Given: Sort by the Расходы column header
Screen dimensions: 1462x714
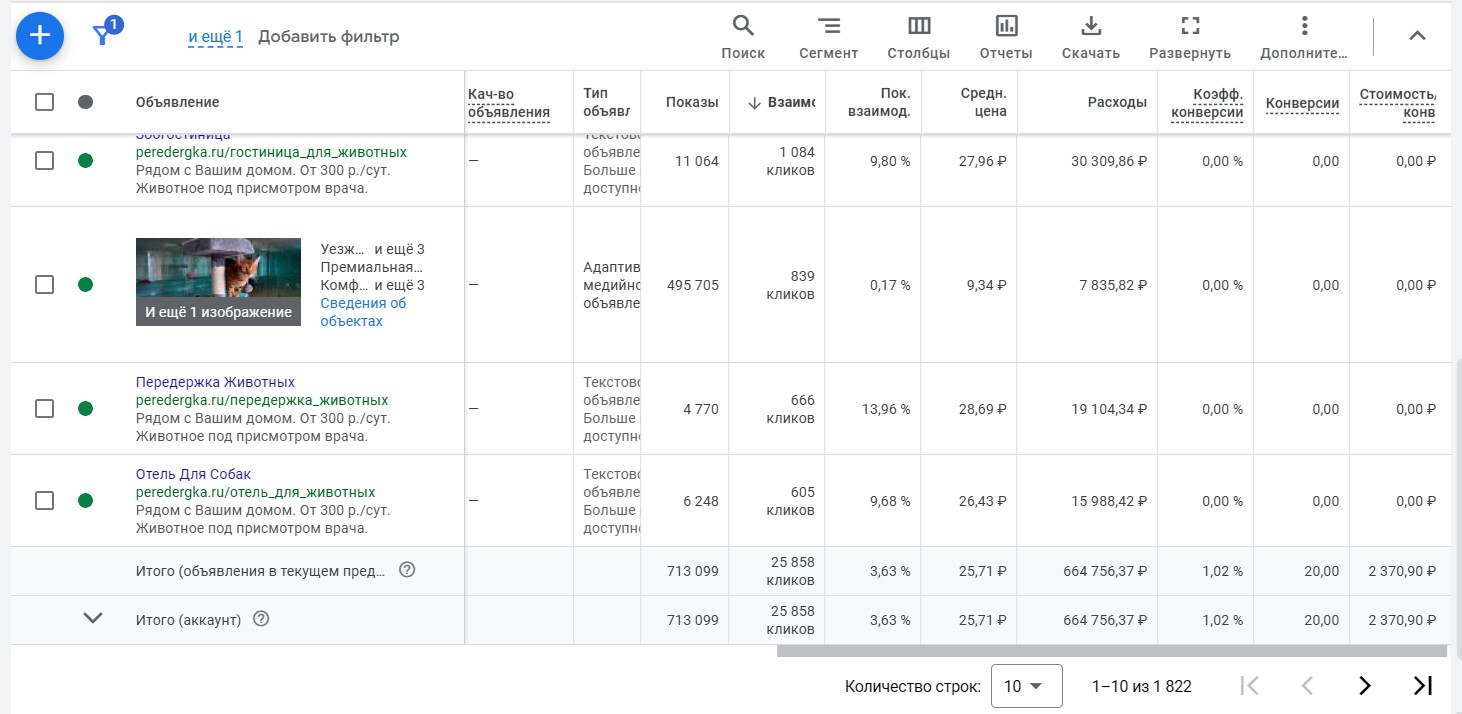Looking at the screenshot, I should (1117, 102).
